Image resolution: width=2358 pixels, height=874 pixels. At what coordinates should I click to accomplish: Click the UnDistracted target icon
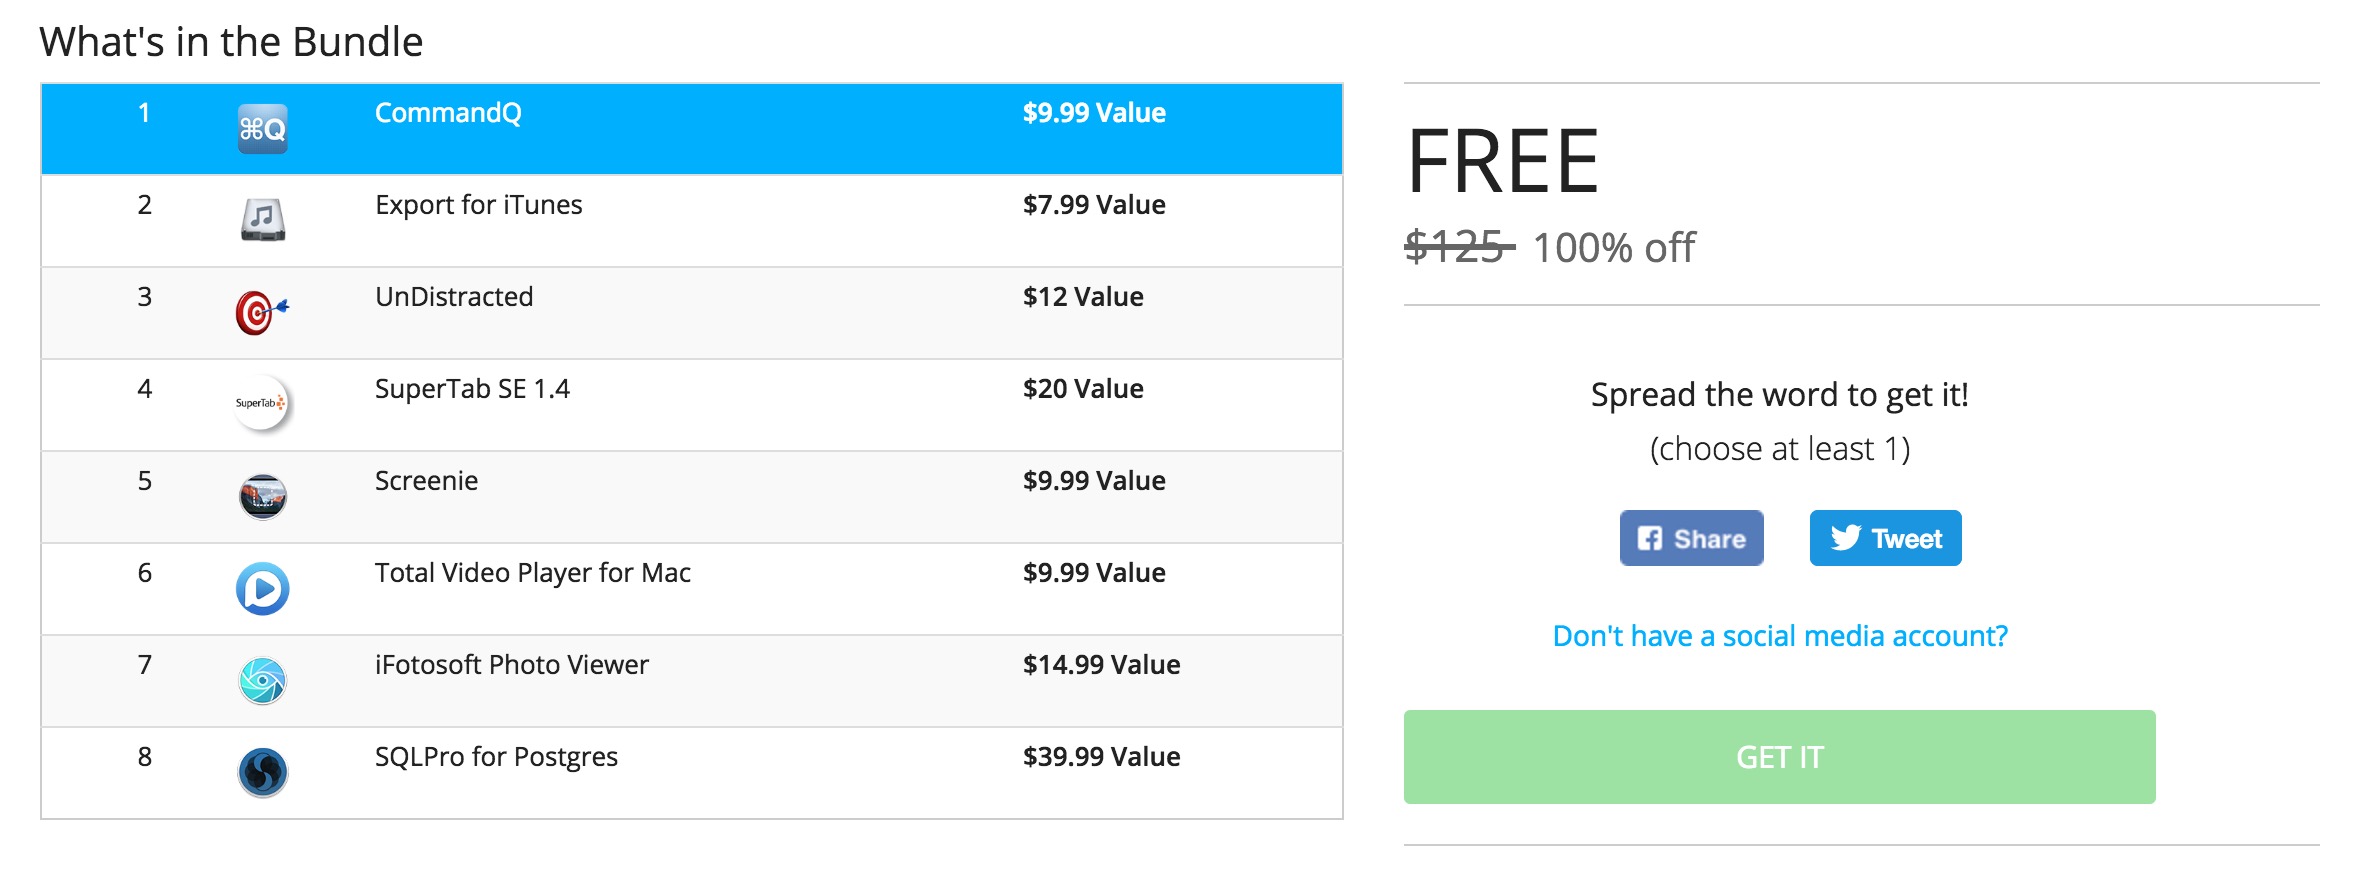262,312
